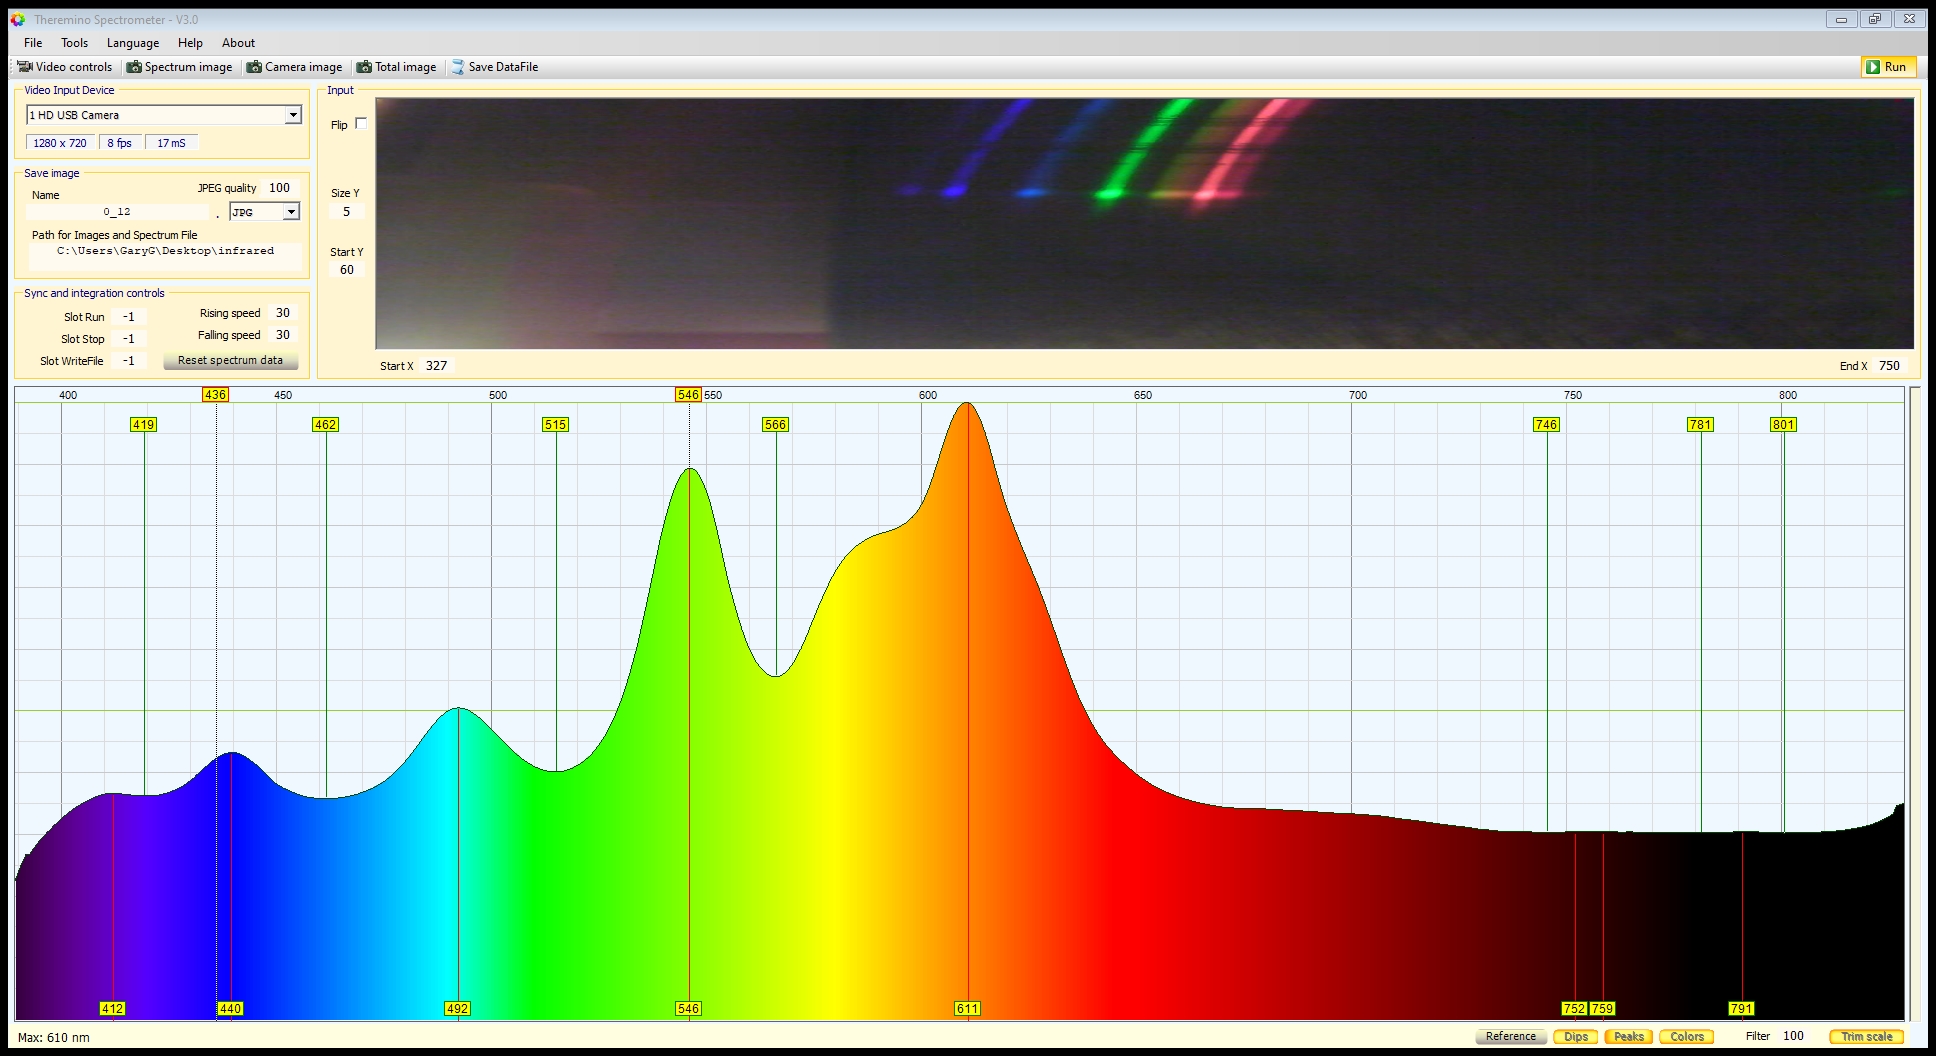Click the Trim scale button
1936x1056 pixels.
coord(1866,1036)
